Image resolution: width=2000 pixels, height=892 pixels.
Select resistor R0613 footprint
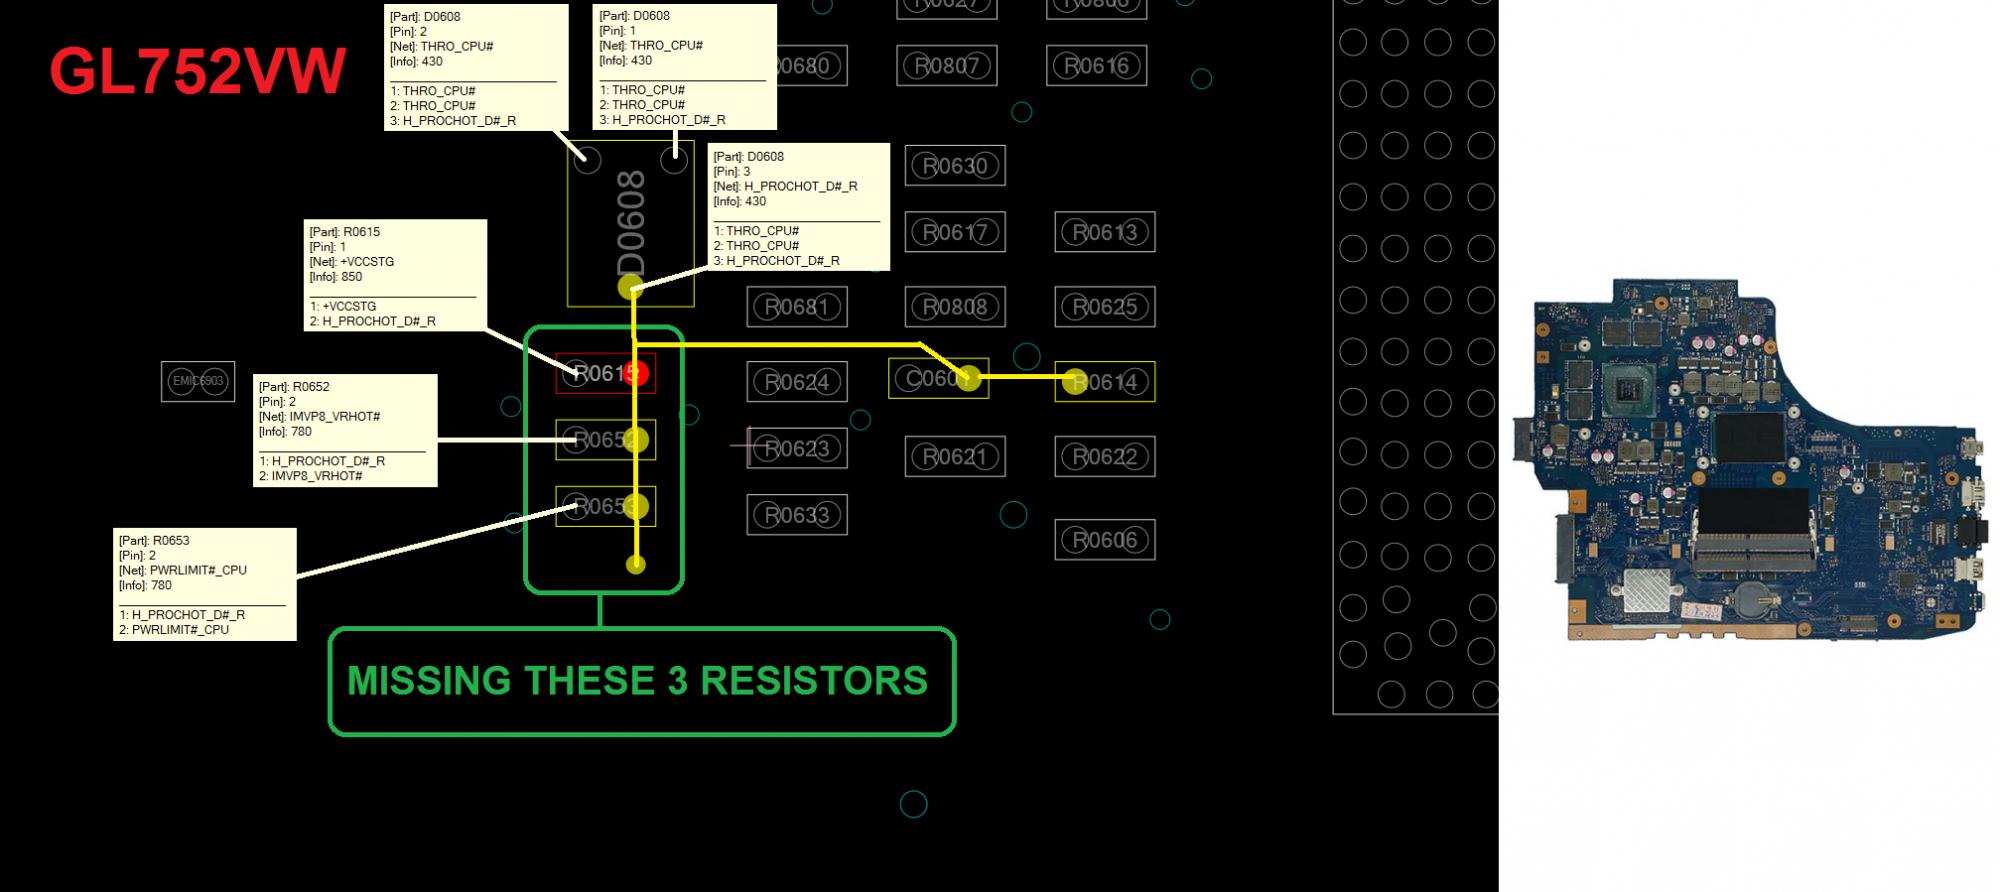pyautogui.click(x=1105, y=233)
